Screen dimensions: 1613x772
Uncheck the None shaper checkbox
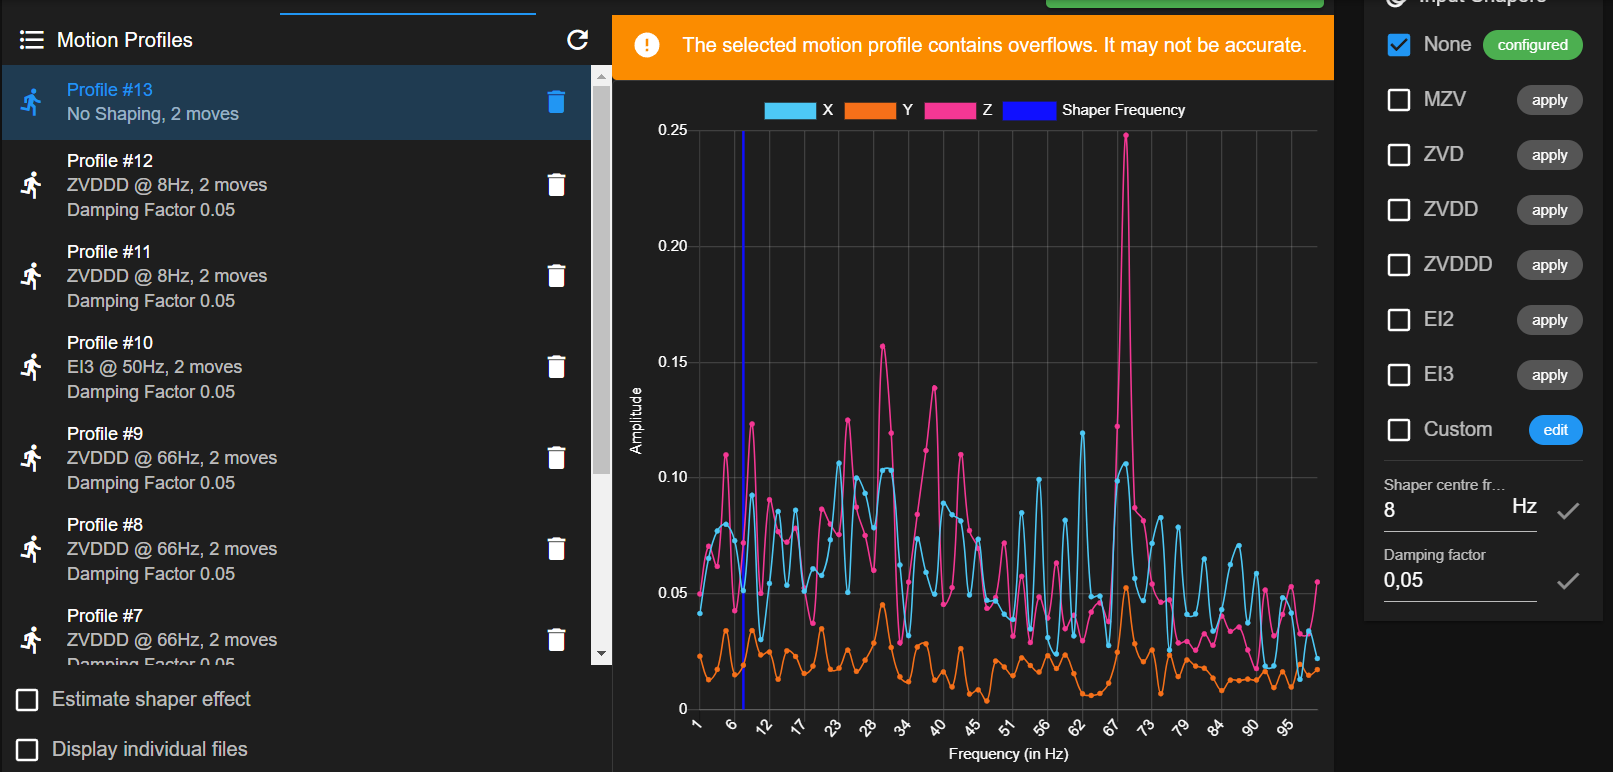pyautogui.click(x=1399, y=45)
